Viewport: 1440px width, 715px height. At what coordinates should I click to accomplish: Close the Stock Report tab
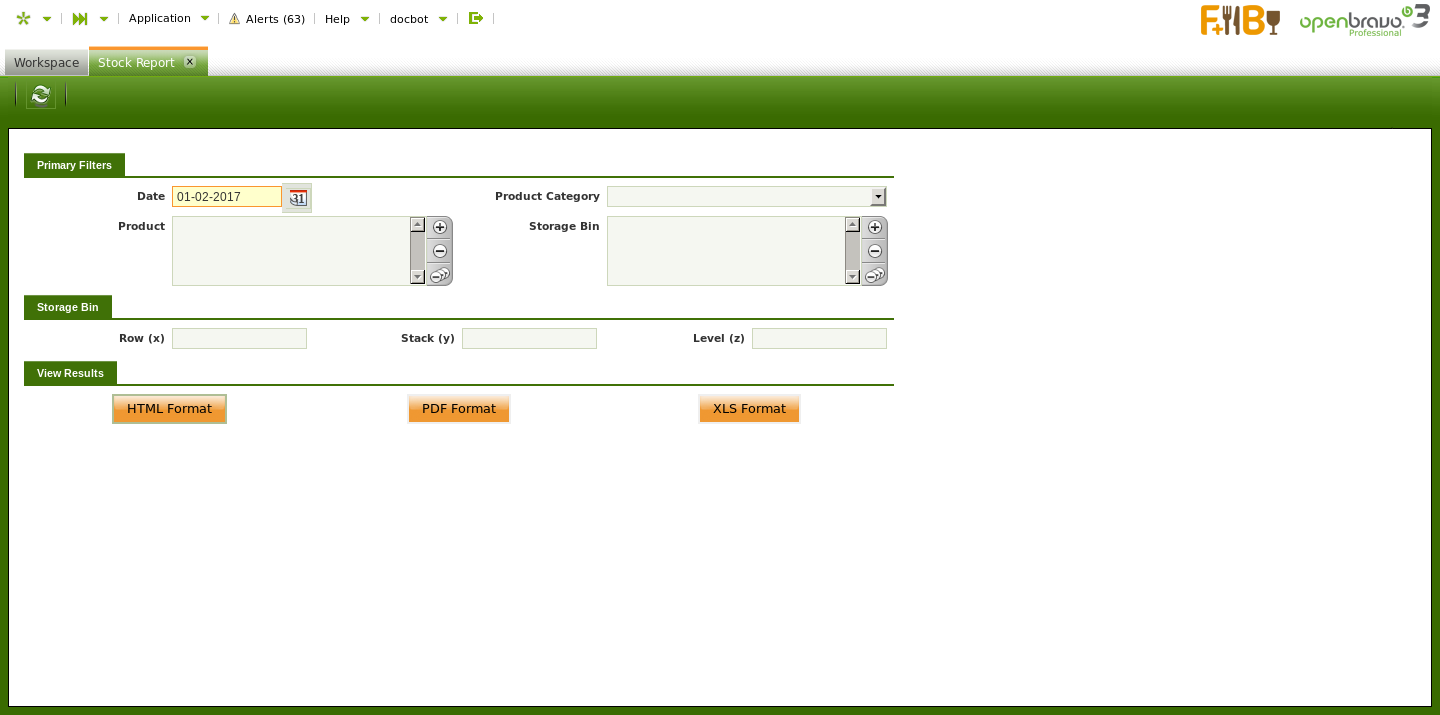[190, 62]
